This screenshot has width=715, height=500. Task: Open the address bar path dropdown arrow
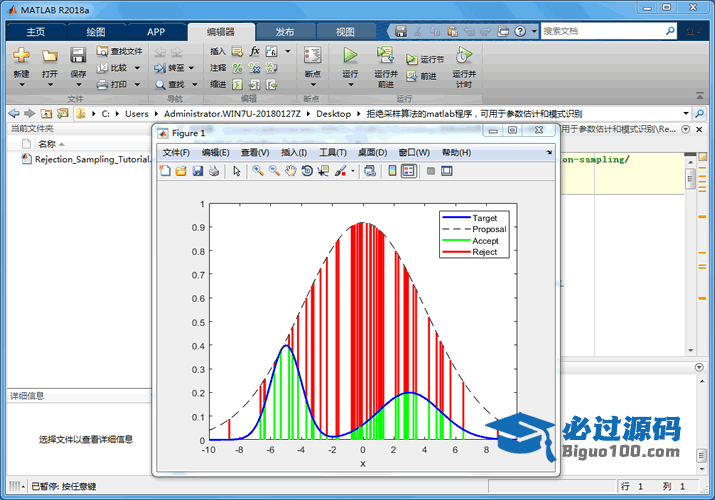click(x=686, y=113)
